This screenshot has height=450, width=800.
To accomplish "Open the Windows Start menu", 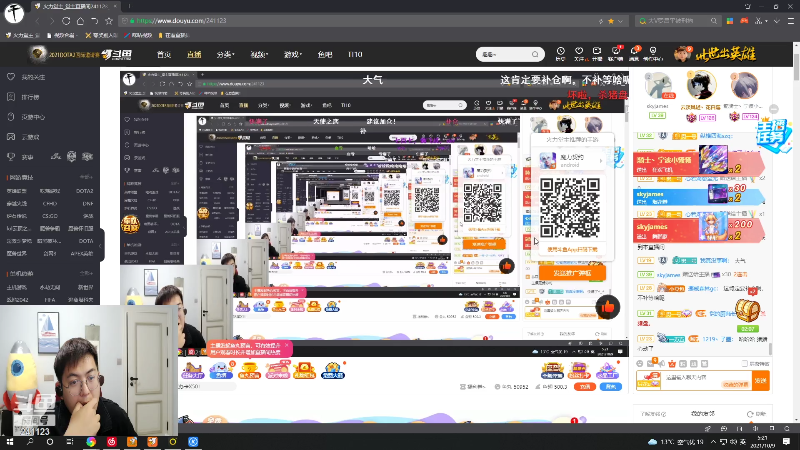I will pyautogui.click(x=9, y=442).
